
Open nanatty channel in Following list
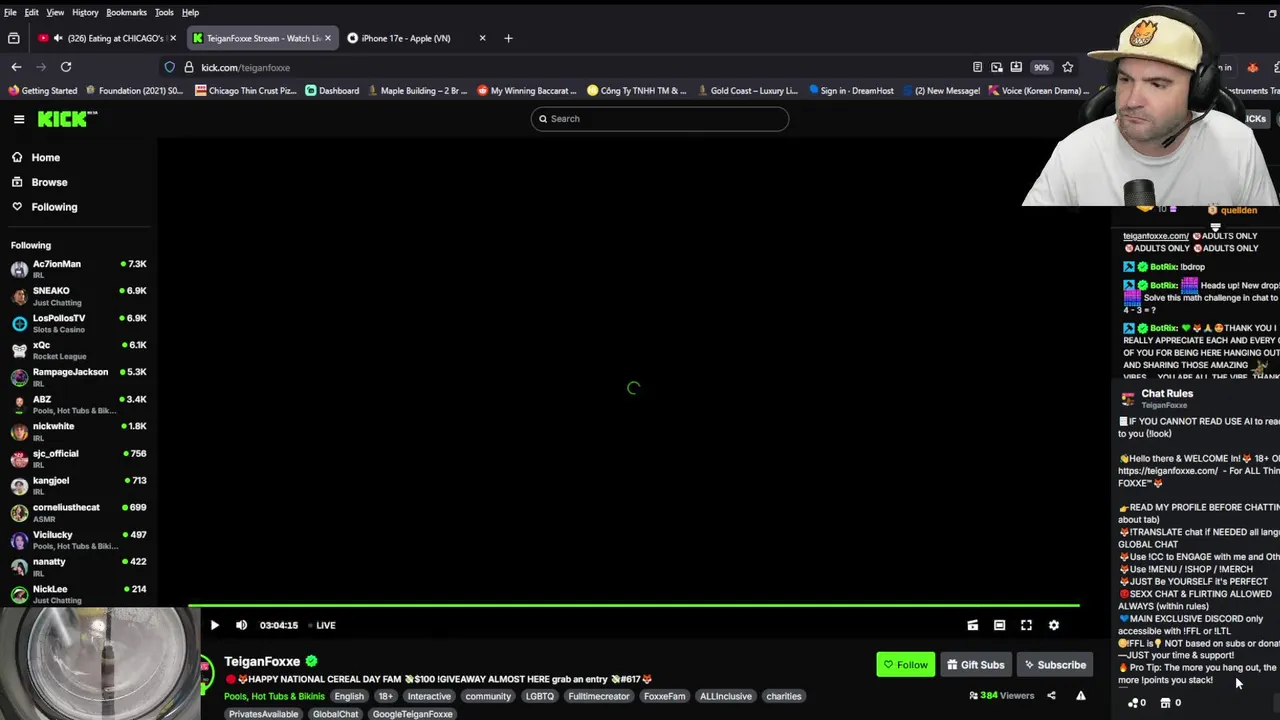[78, 566]
